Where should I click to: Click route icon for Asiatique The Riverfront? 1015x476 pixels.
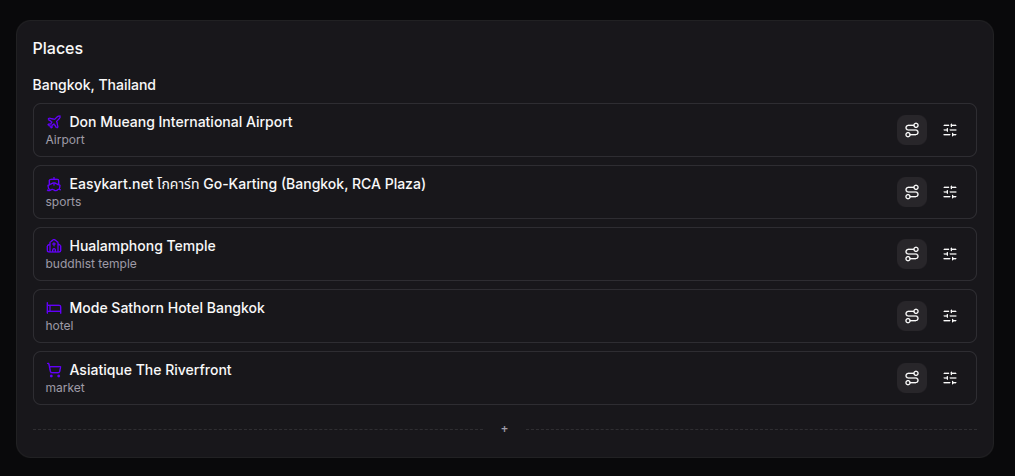(911, 378)
